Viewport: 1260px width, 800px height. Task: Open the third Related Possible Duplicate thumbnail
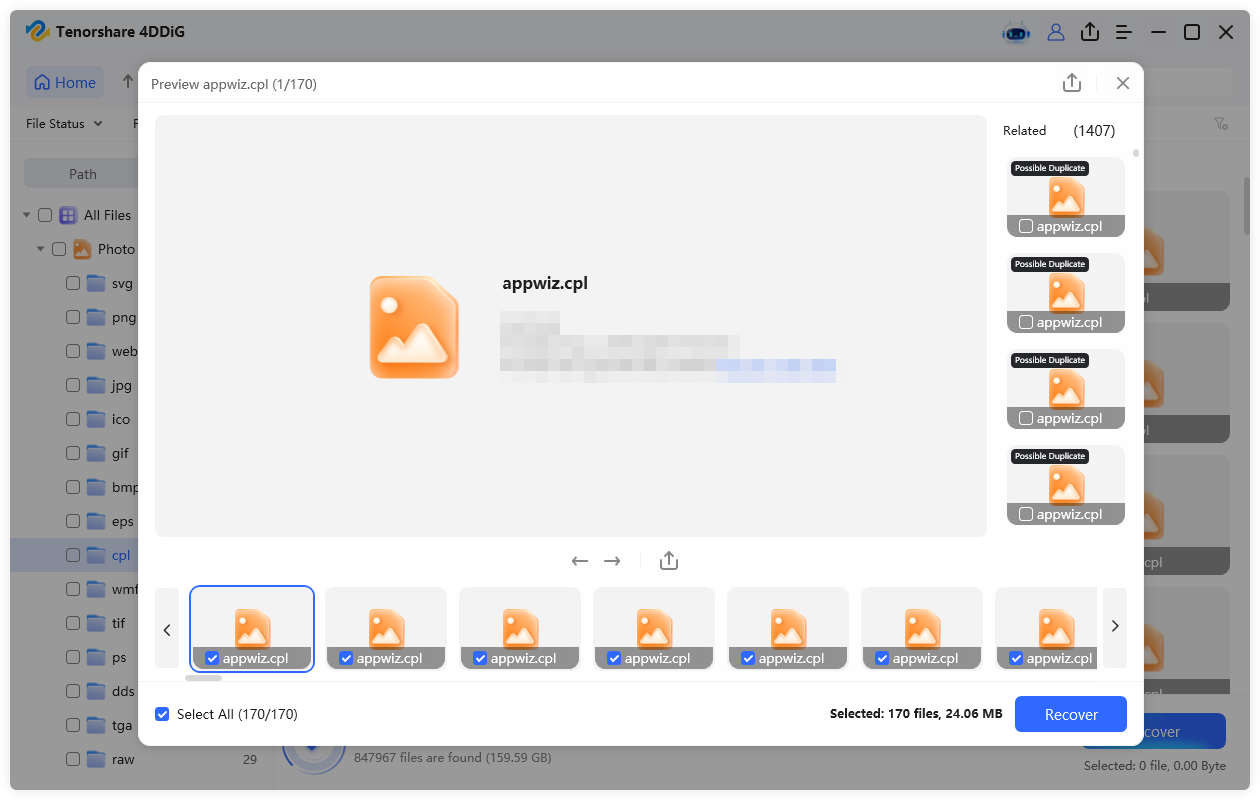coord(1066,389)
